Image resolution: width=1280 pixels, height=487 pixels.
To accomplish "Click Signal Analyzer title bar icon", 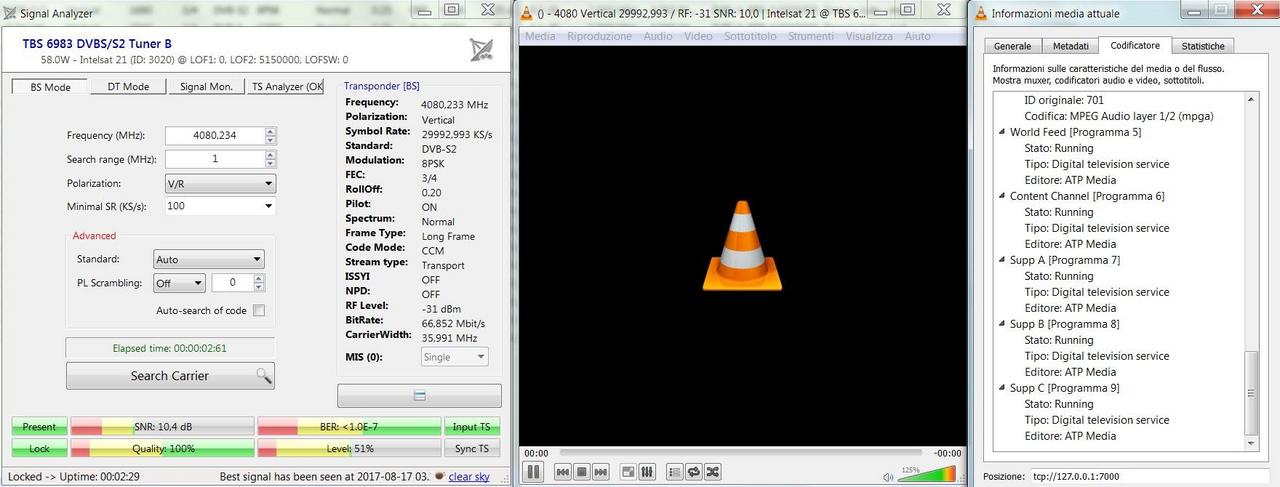I will 10,14.
